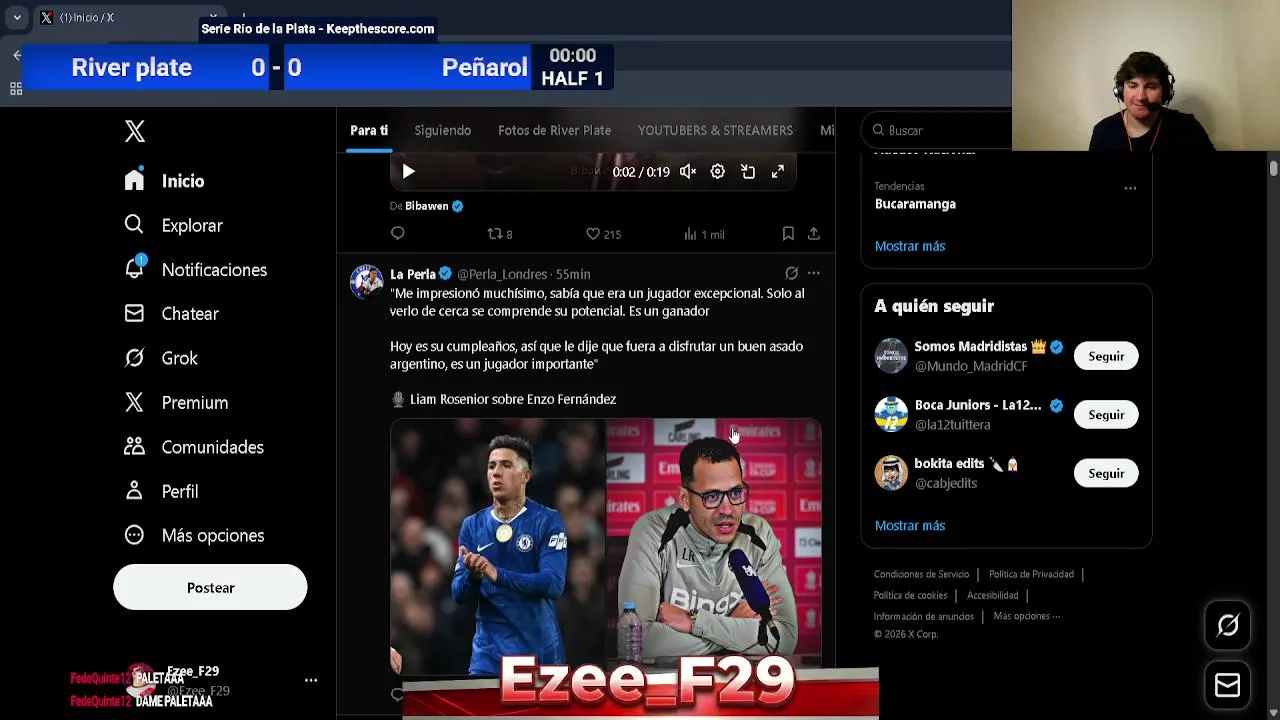The width and height of the screenshot is (1280, 720).
Task: Click Mostrar más under trends
Action: [x=909, y=246]
